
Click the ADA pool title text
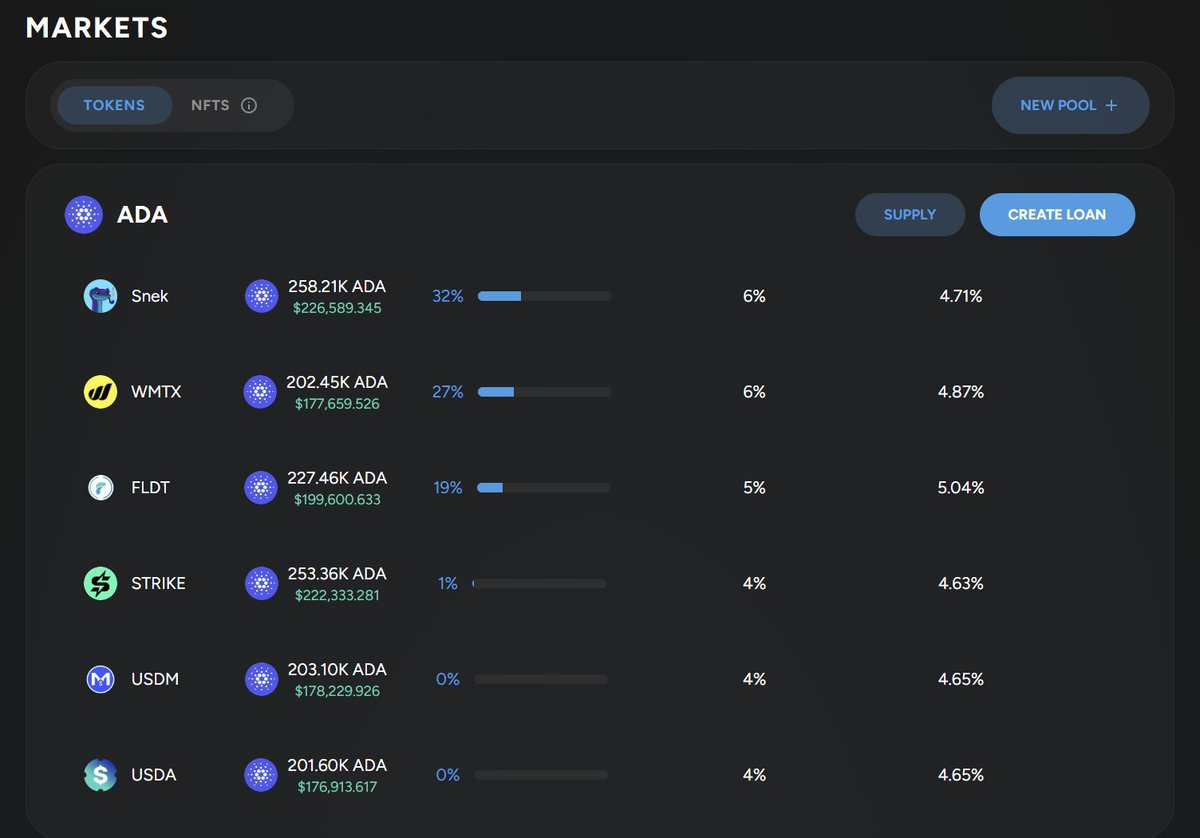coord(142,215)
